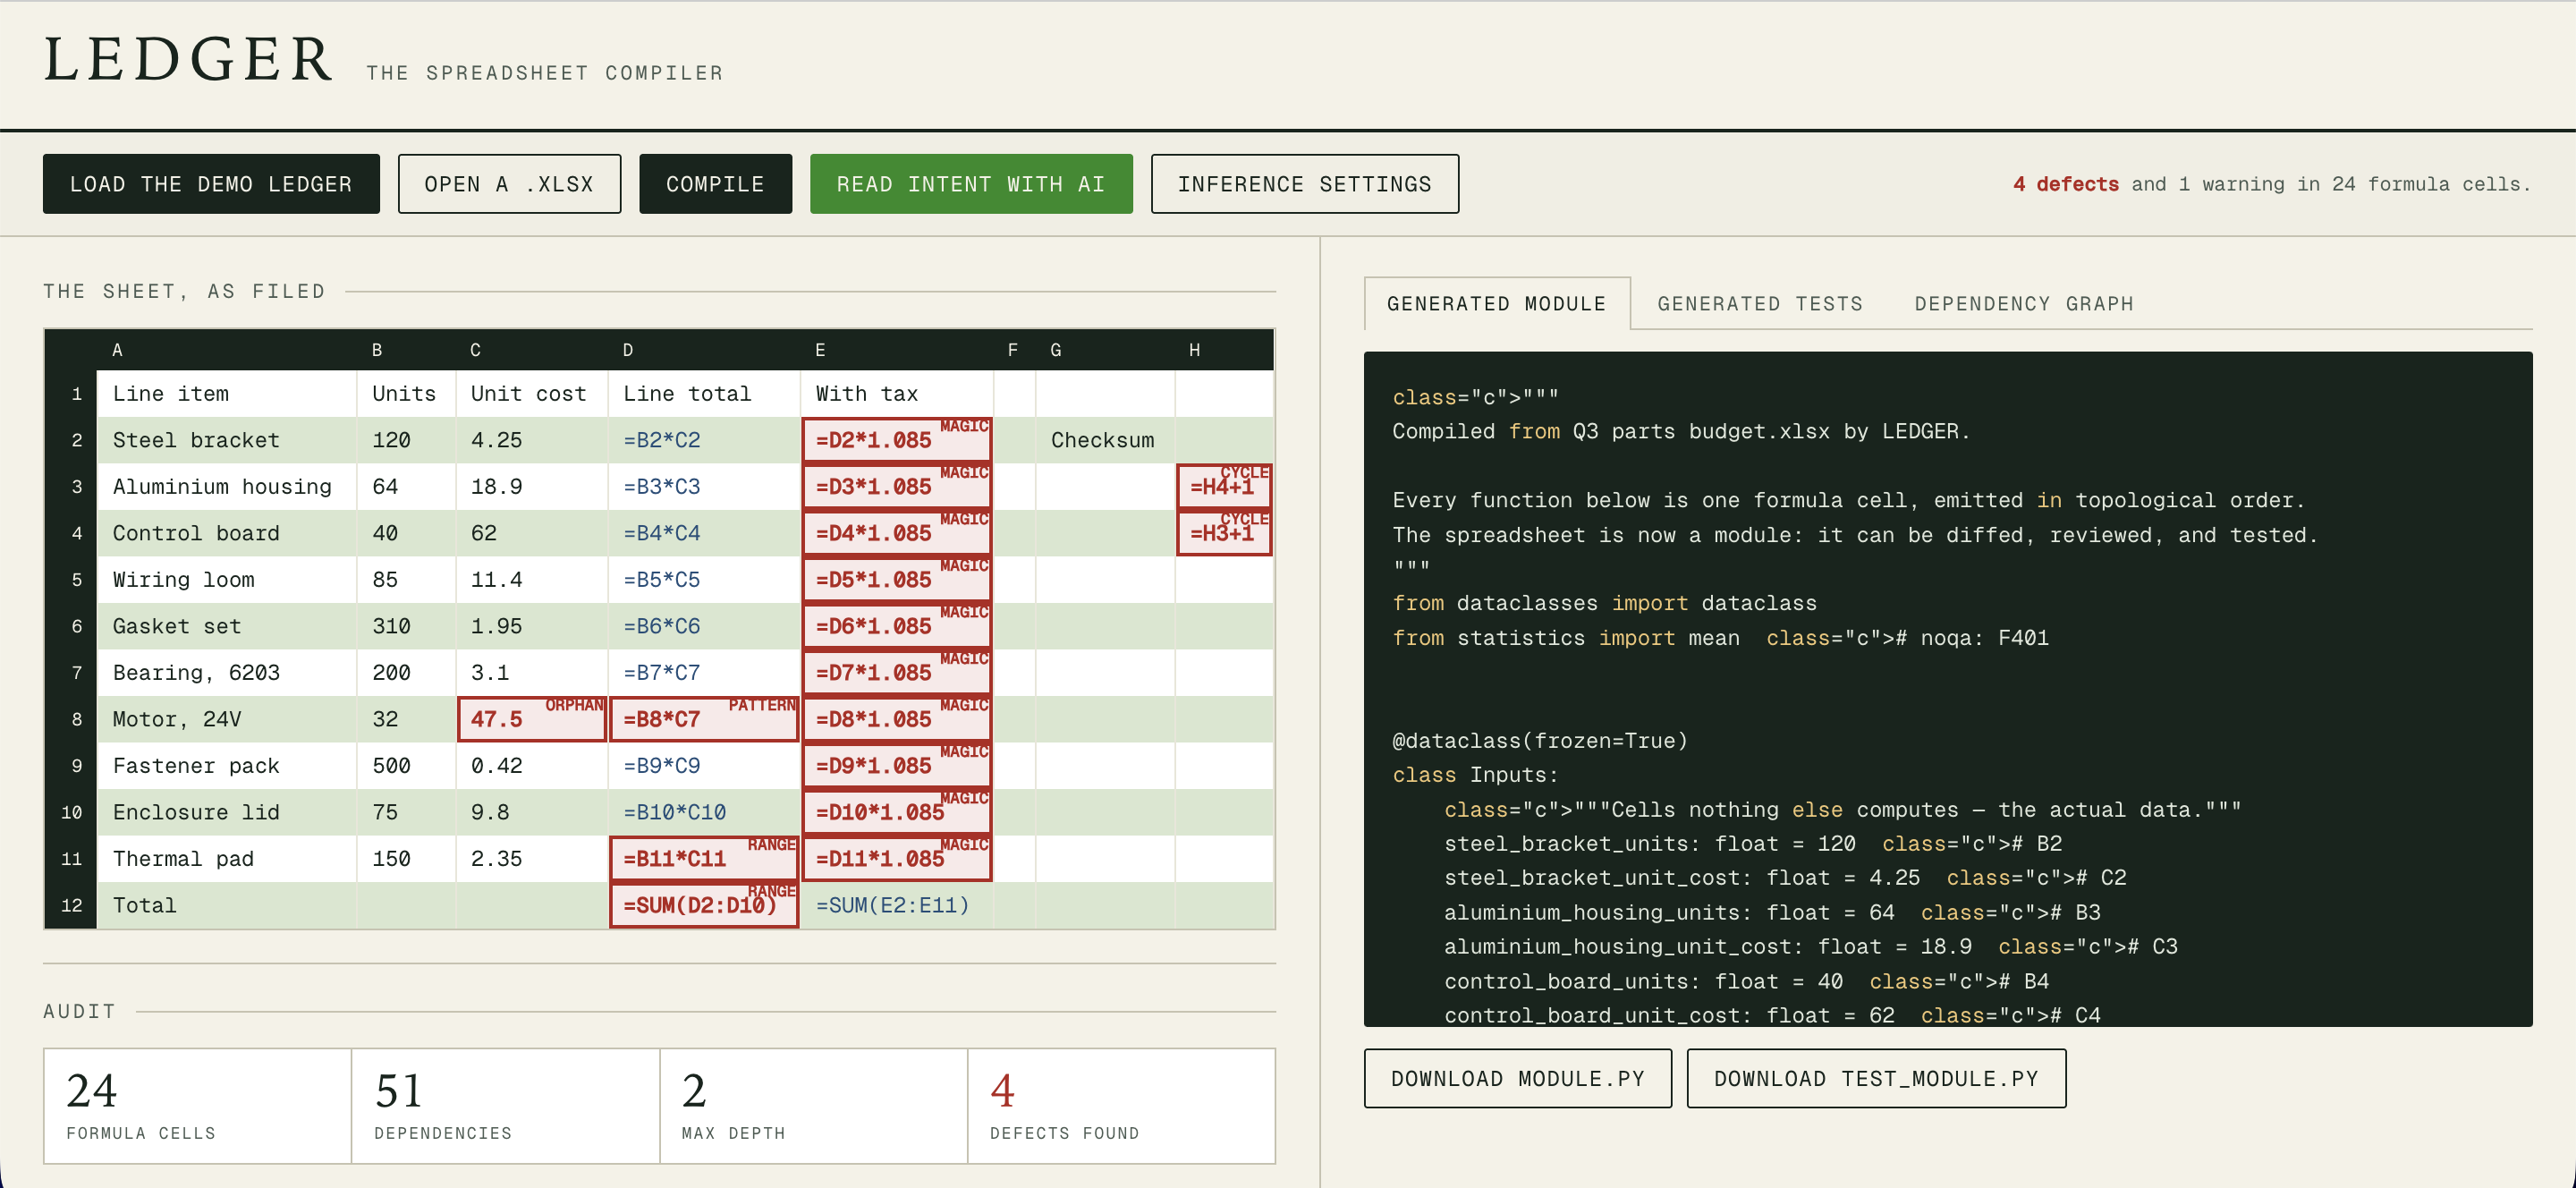Run the Compile button
Screen dimensions: 2576x1188
tap(715, 184)
